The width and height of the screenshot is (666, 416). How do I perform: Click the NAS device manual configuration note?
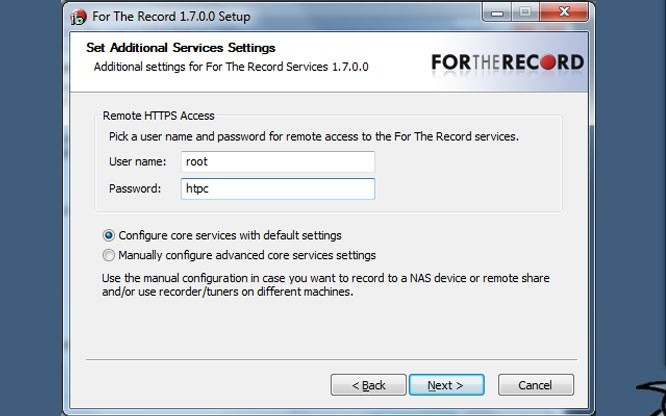[x=326, y=285]
